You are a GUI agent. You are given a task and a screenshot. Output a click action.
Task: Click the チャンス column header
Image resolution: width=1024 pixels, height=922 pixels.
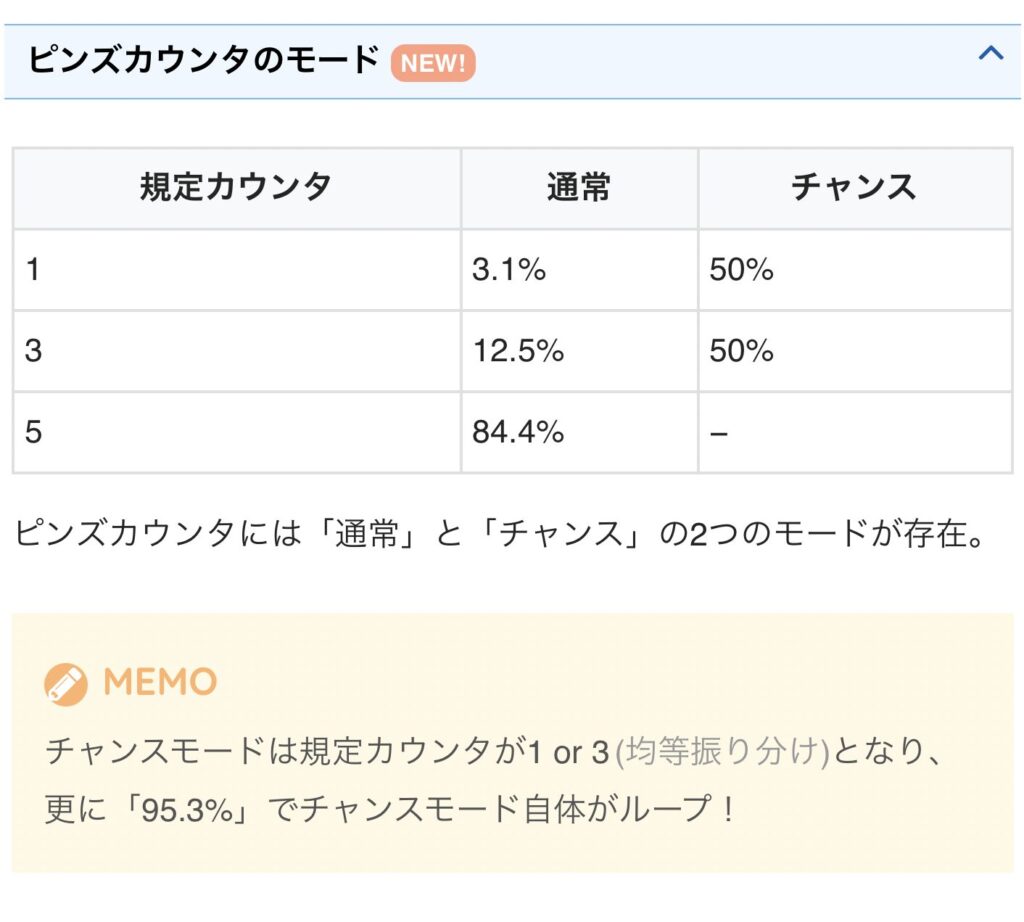click(x=855, y=188)
